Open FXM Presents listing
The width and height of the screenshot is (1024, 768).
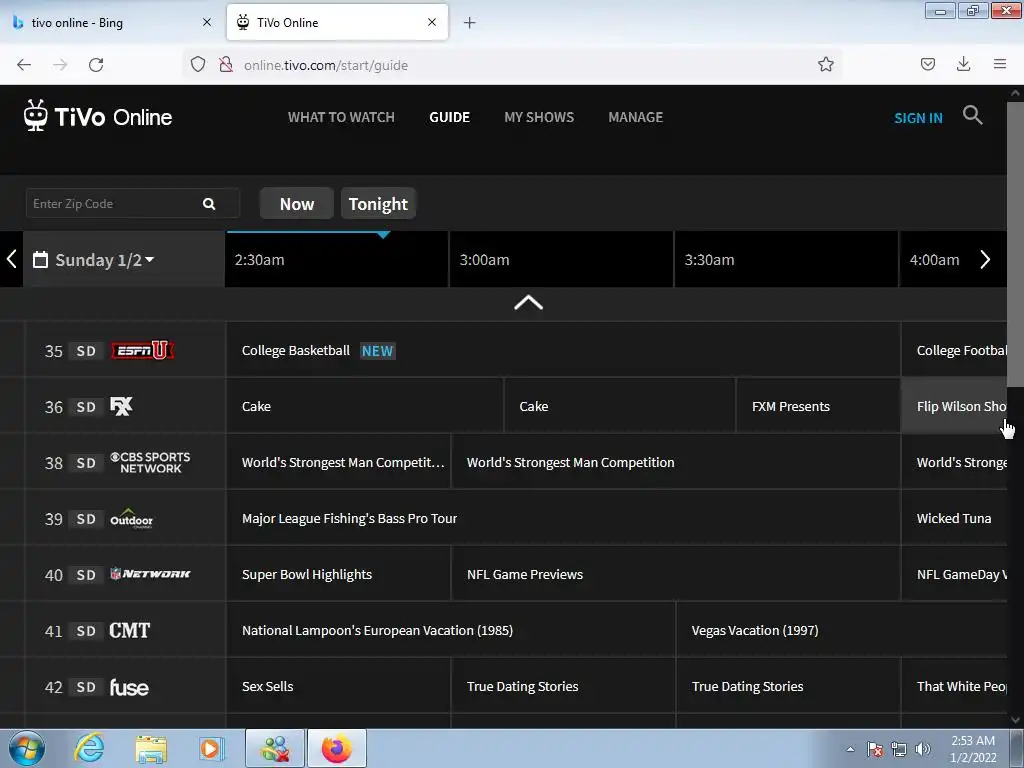point(818,406)
